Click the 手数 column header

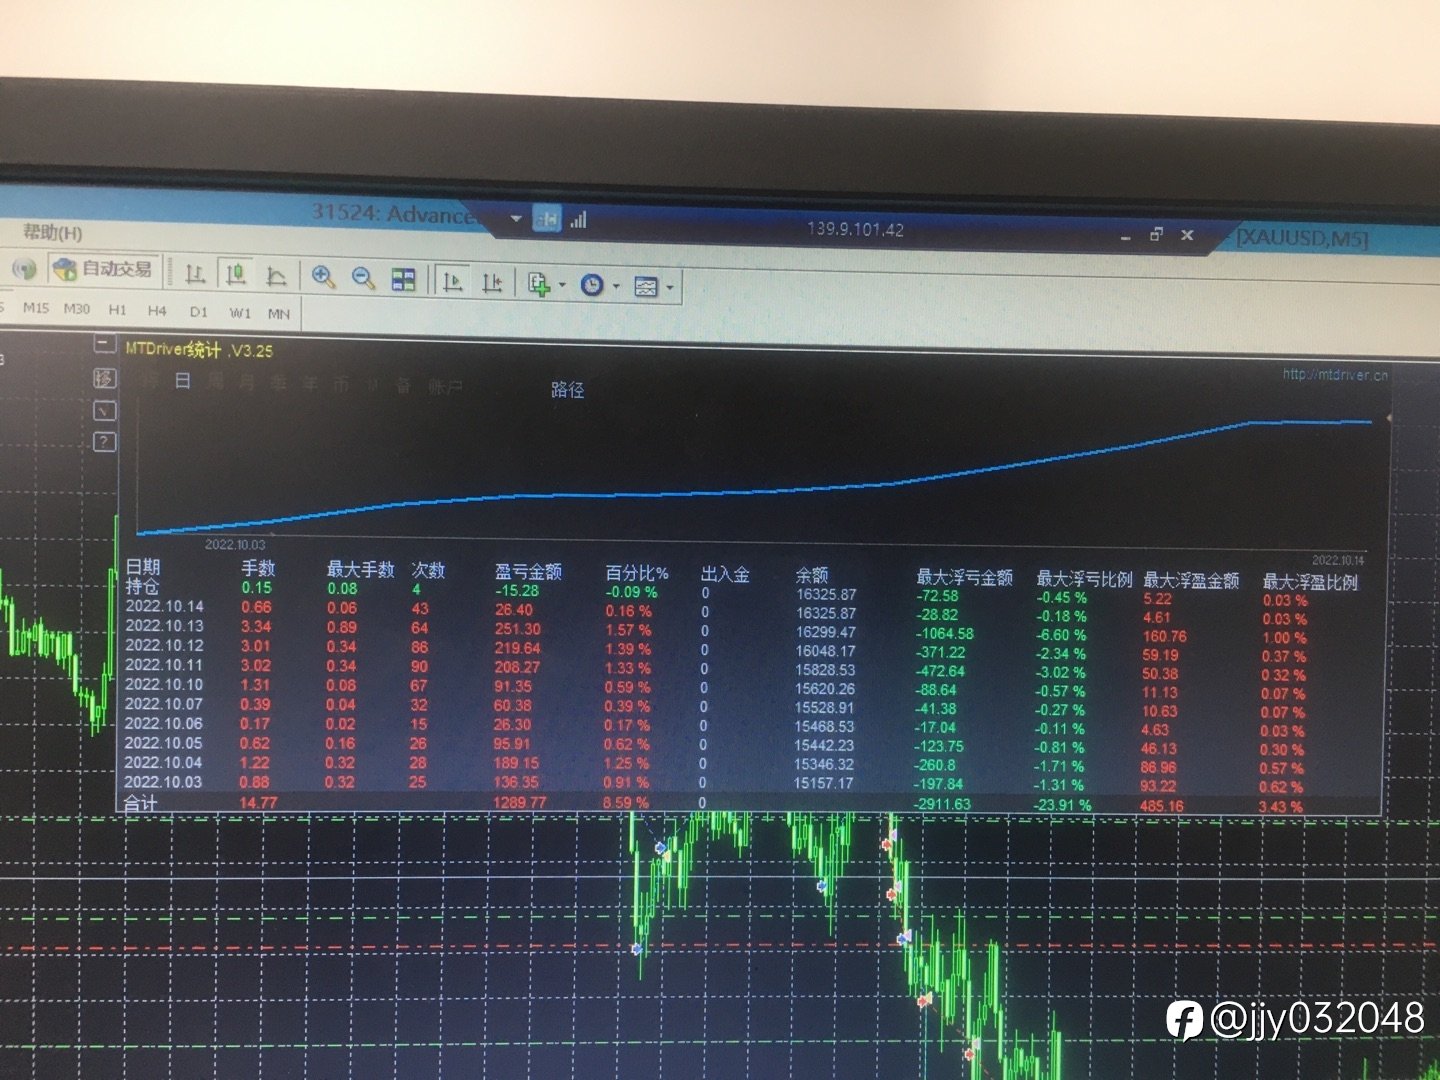click(x=259, y=568)
